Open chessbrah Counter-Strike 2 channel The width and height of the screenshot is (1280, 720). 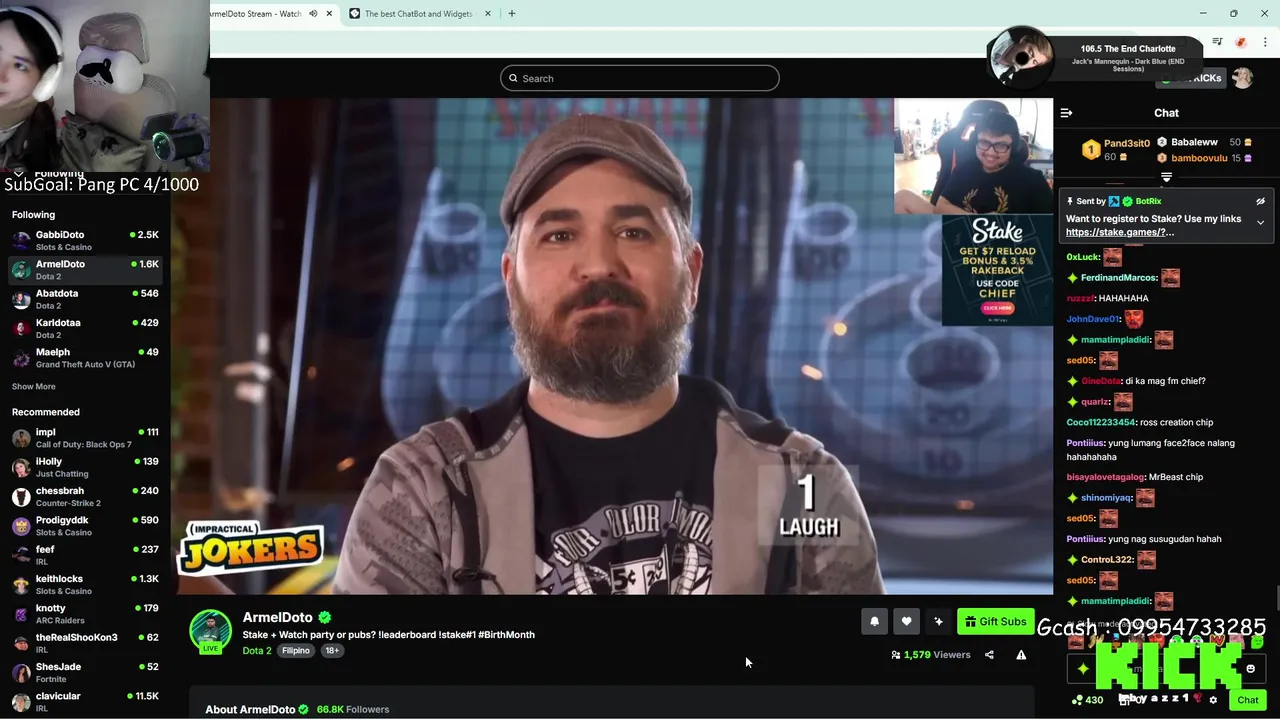tap(85, 497)
